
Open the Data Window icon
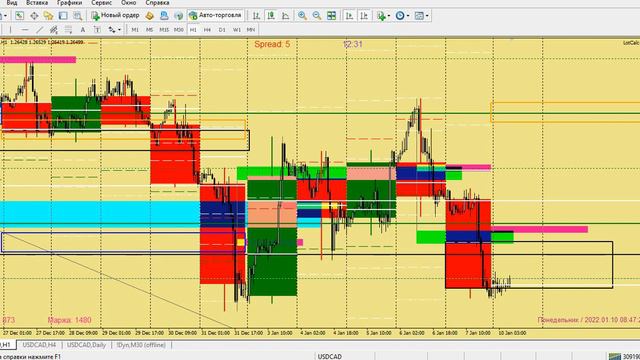pyautogui.click(x=34, y=16)
